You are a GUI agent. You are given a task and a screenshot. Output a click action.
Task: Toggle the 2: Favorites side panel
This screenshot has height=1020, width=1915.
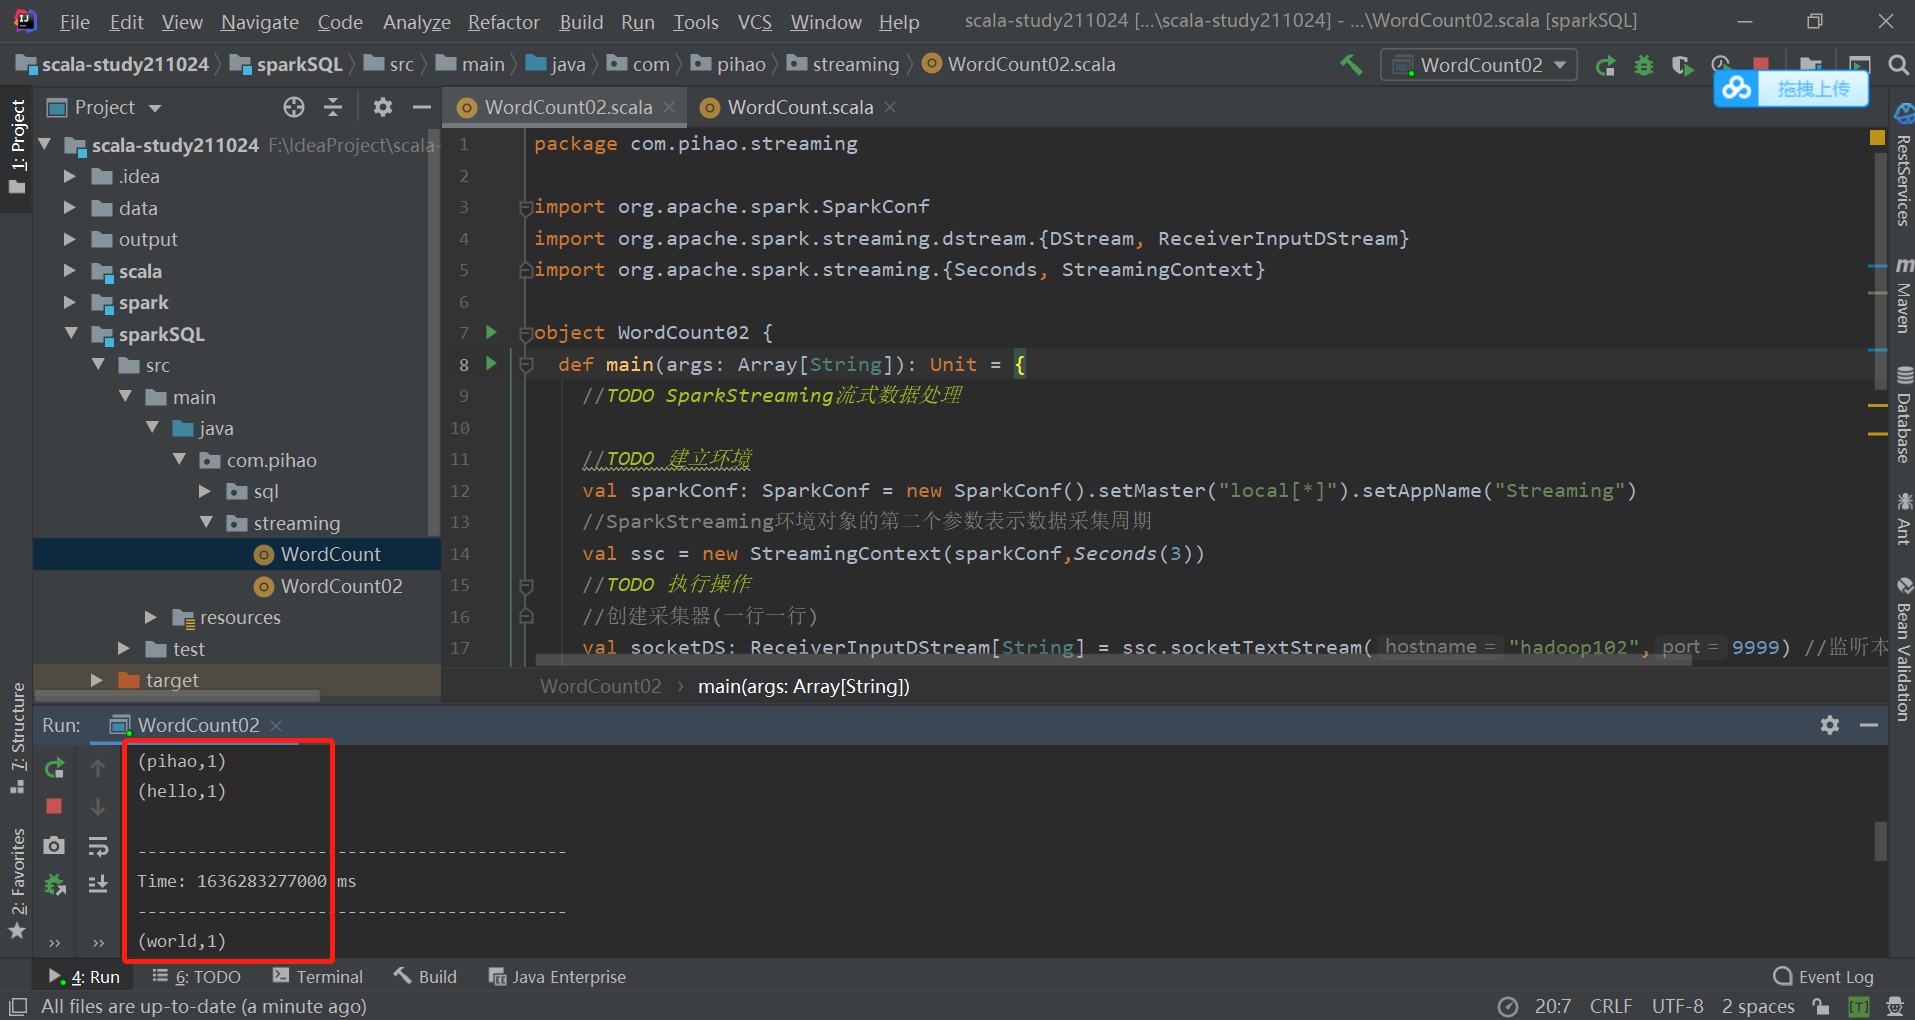[17, 883]
